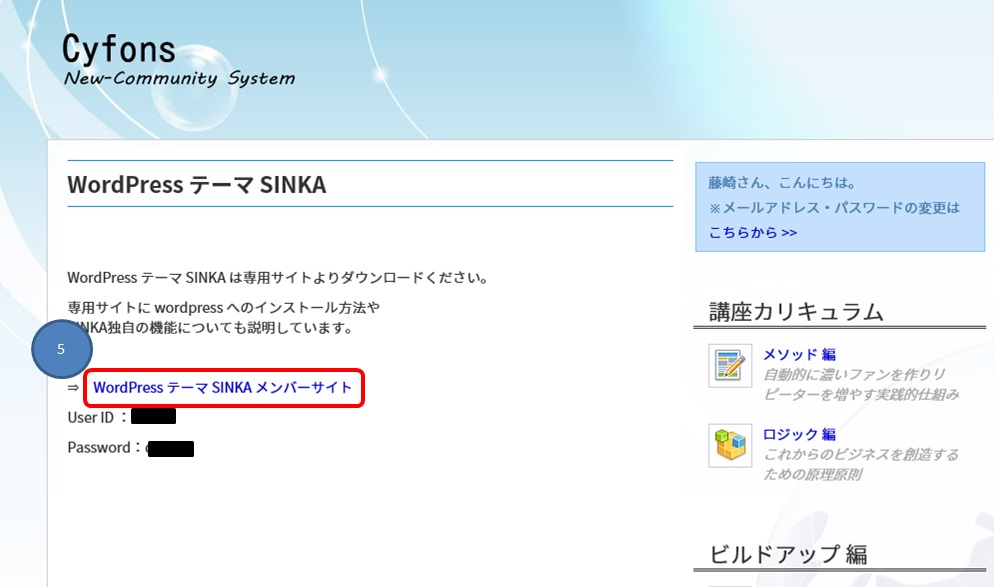
Task: Select the 講座カリキュラム section heading
Action: click(794, 310)
